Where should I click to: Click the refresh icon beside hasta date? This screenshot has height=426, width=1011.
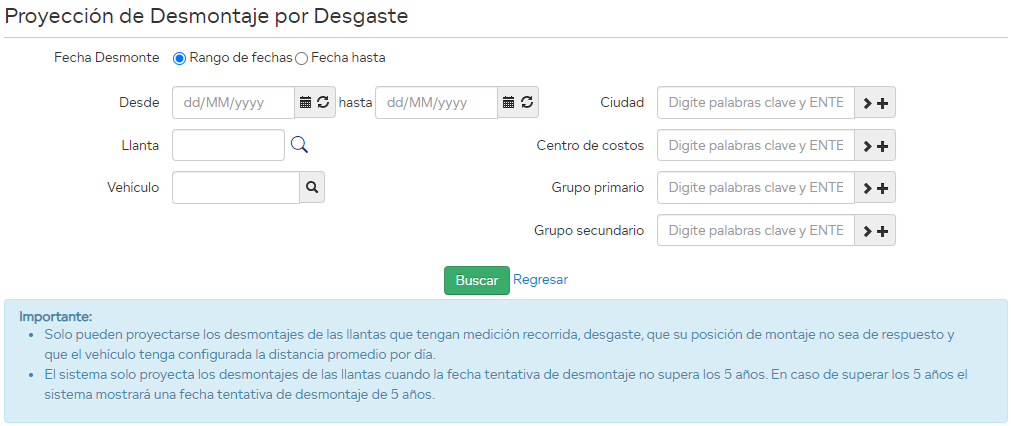pos(527,102)
